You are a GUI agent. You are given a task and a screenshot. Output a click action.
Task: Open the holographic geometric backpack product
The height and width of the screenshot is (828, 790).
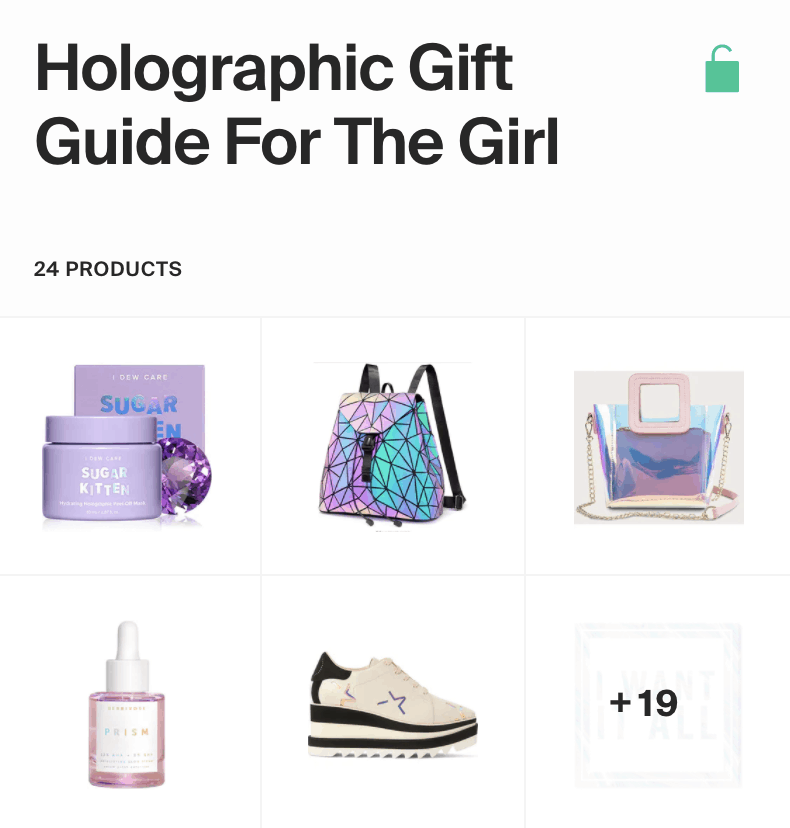(391, 445)
